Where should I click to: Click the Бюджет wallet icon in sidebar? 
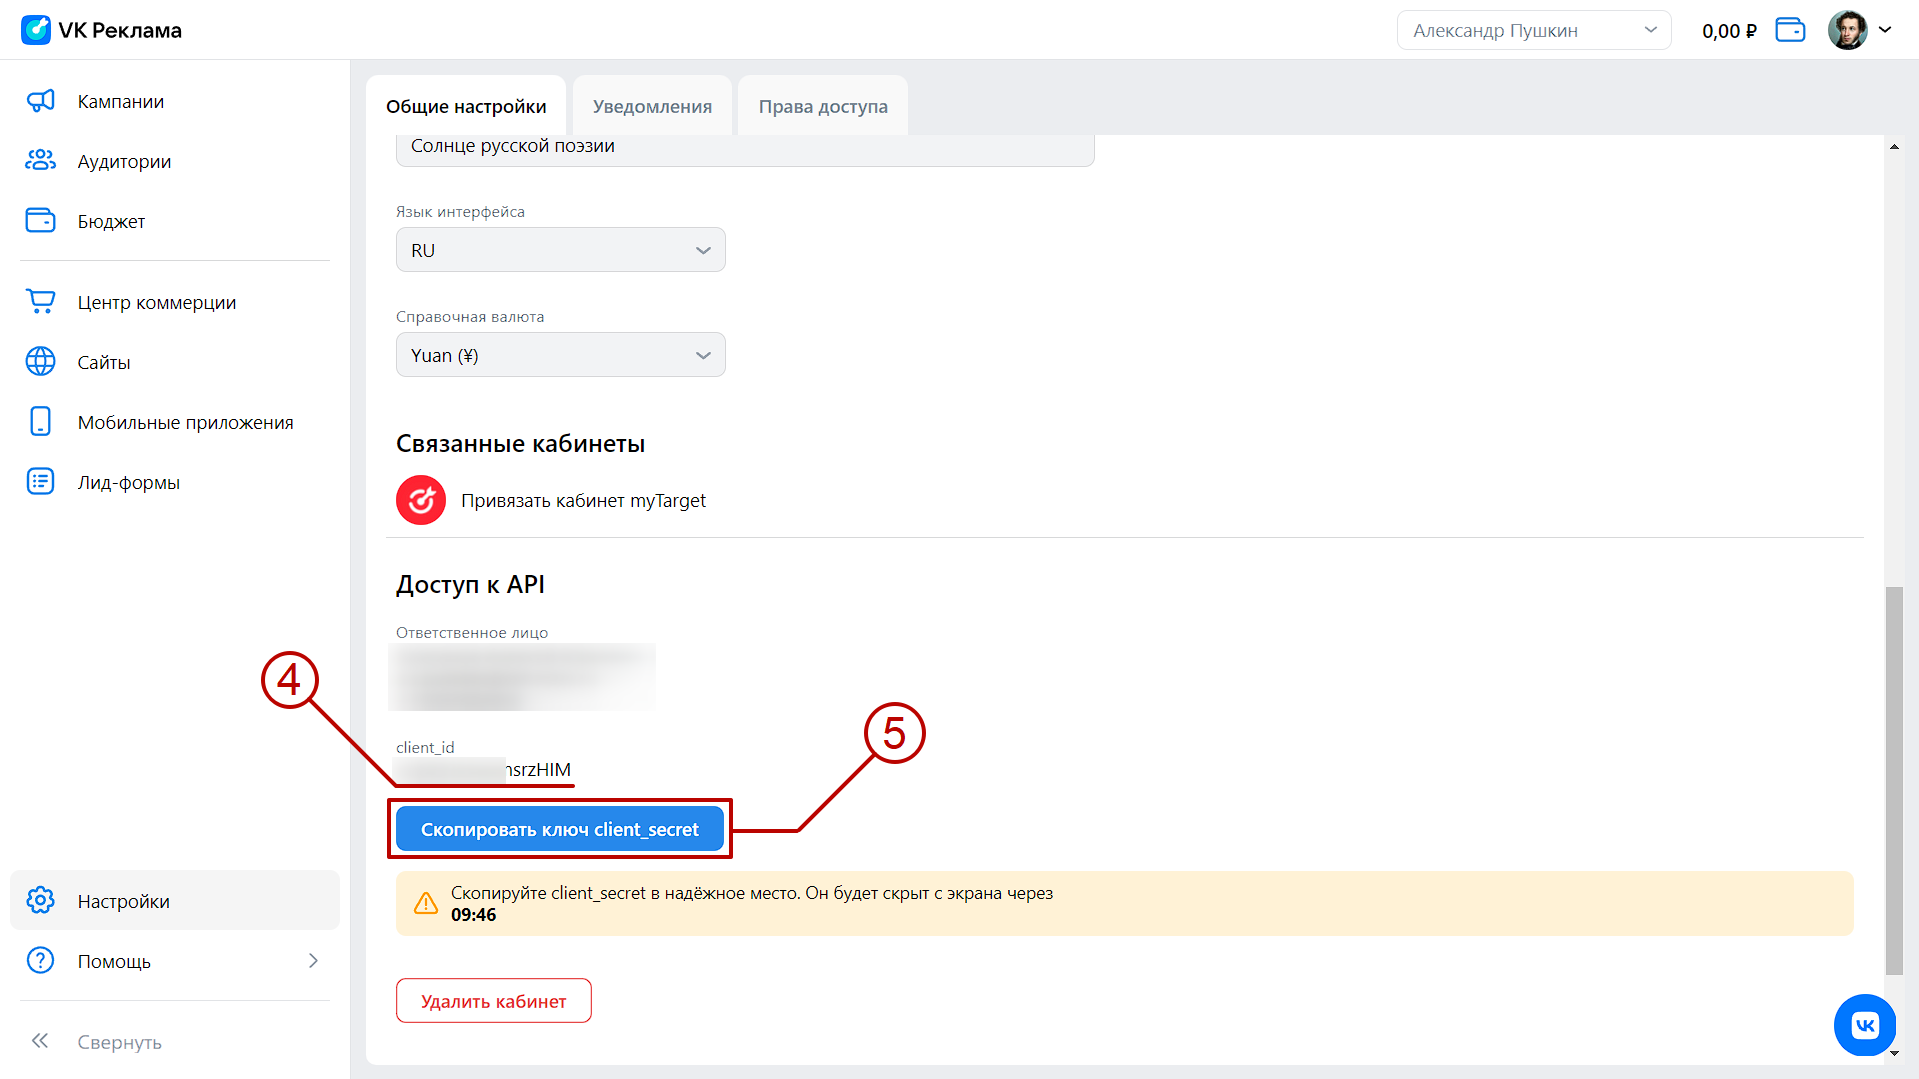point(40,221)
